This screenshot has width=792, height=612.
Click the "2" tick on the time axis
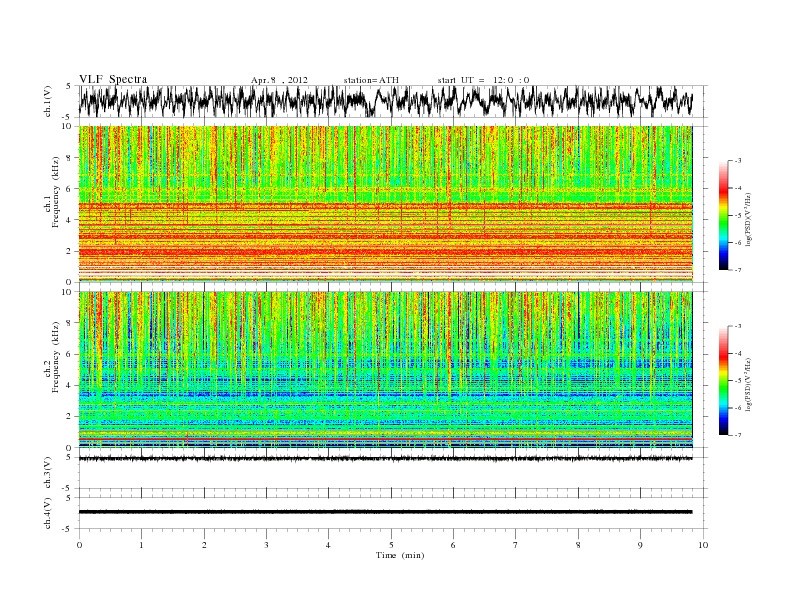coord(204,545)
